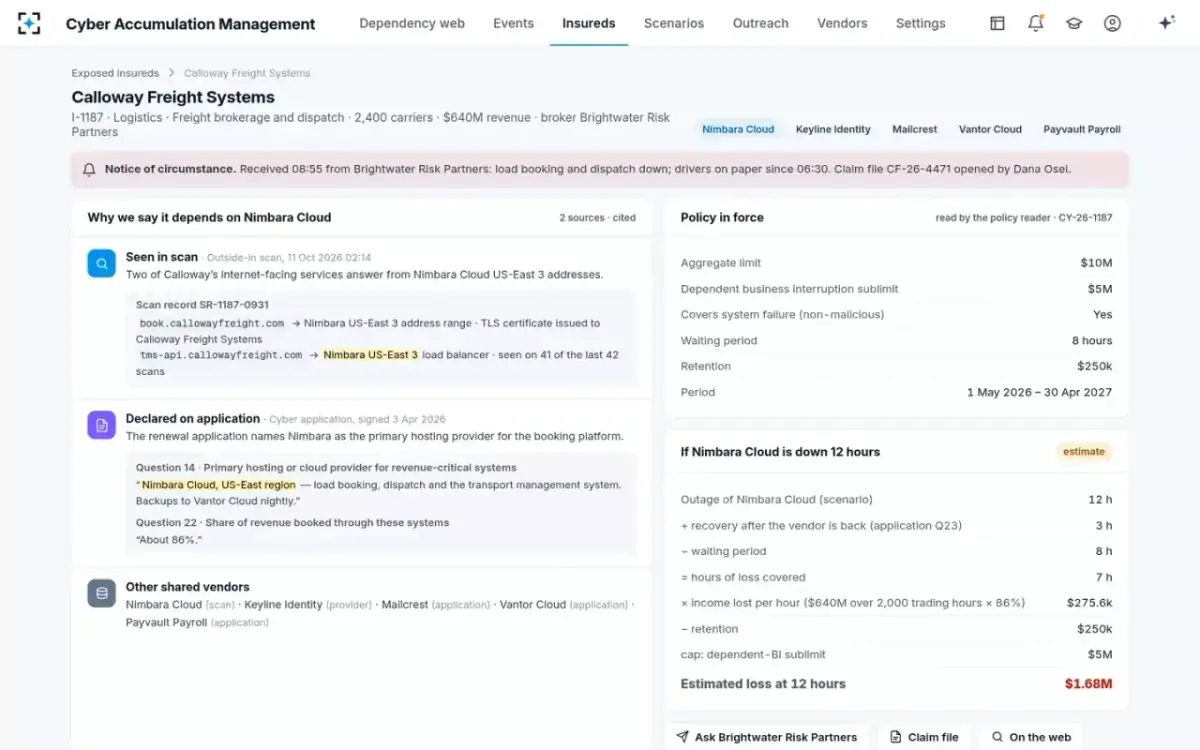Select the Payvault Payroll vendor chip

point(1082,129)
